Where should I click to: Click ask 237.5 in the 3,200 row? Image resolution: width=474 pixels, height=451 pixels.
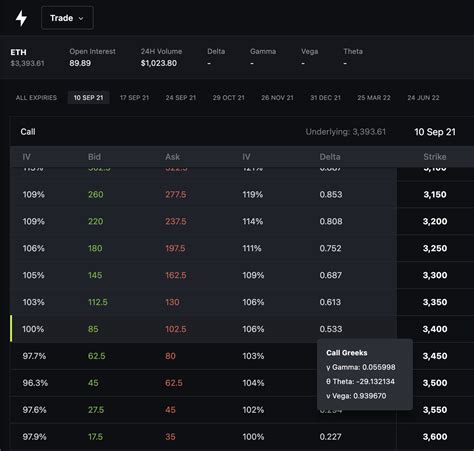(176, 221)
